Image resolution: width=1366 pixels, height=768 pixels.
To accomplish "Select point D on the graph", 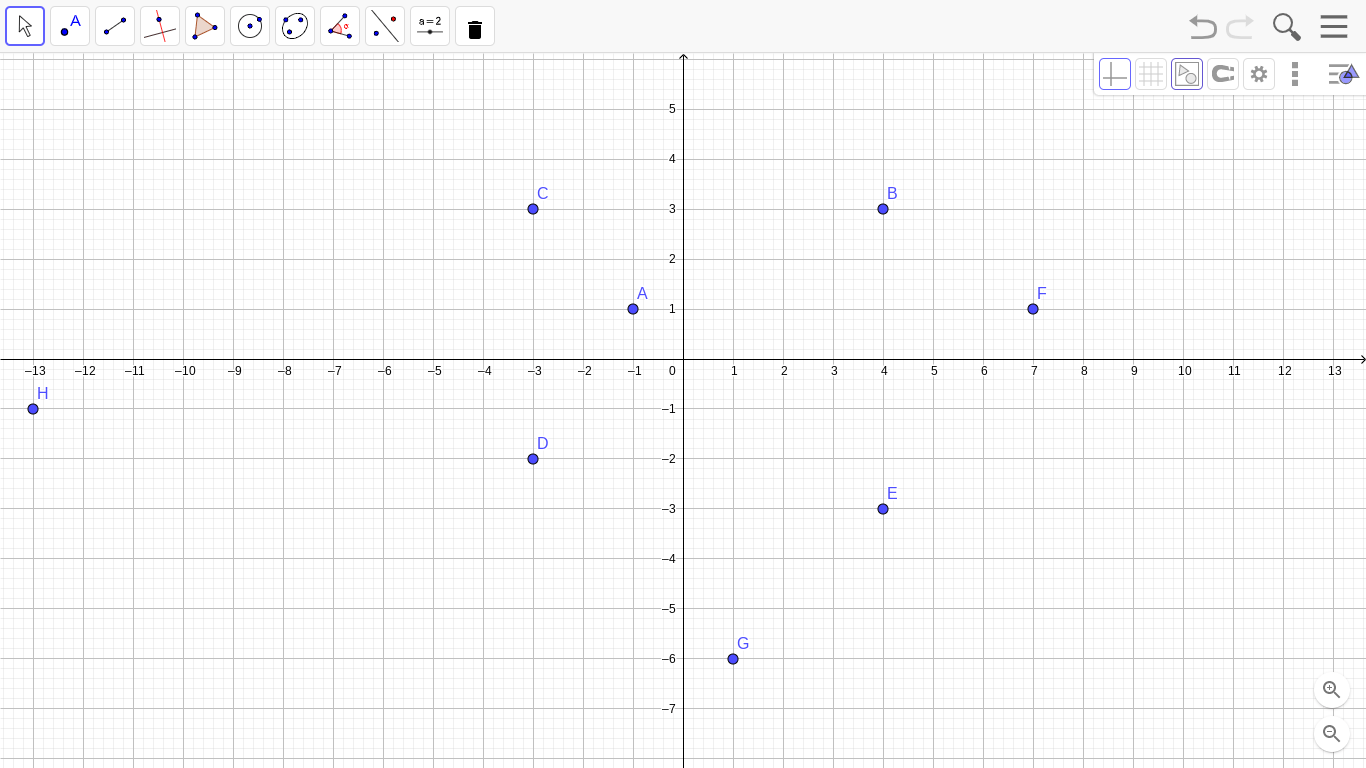I will 533,459.
